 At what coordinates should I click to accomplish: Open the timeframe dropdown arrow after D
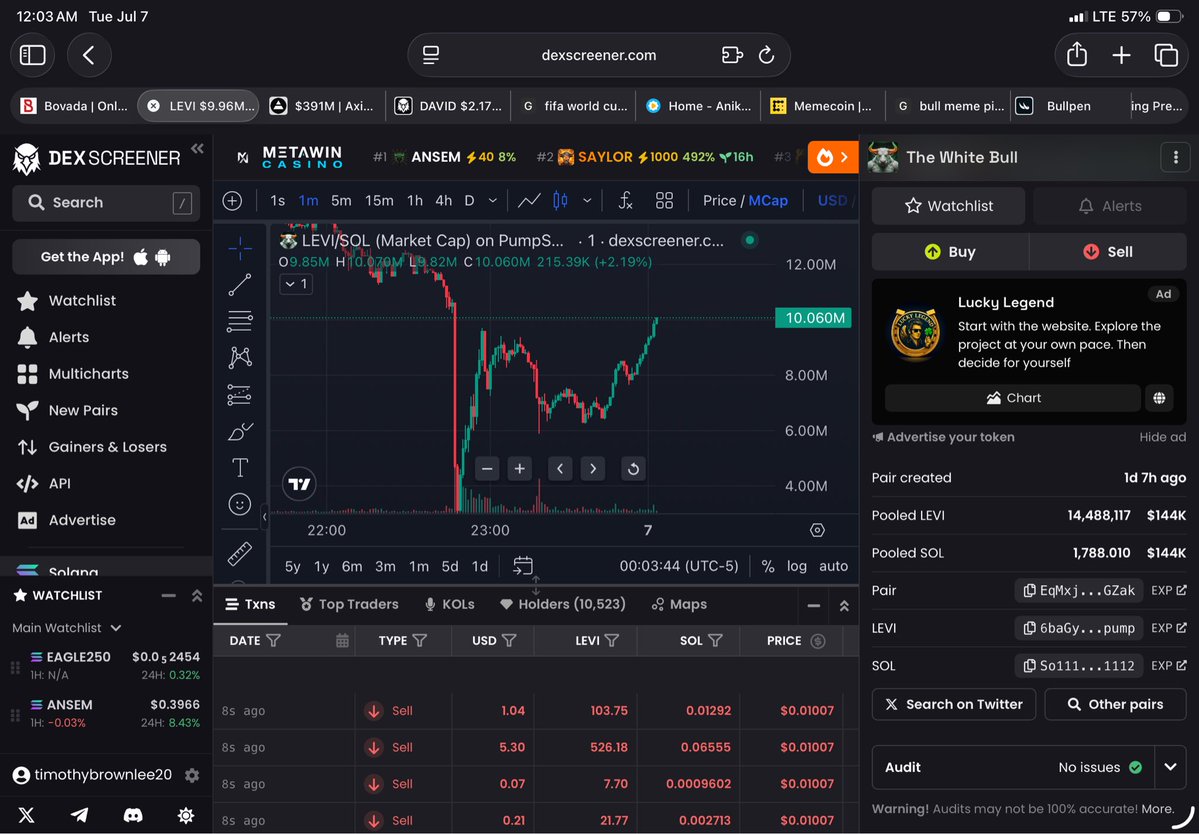[x=492, y=201]
